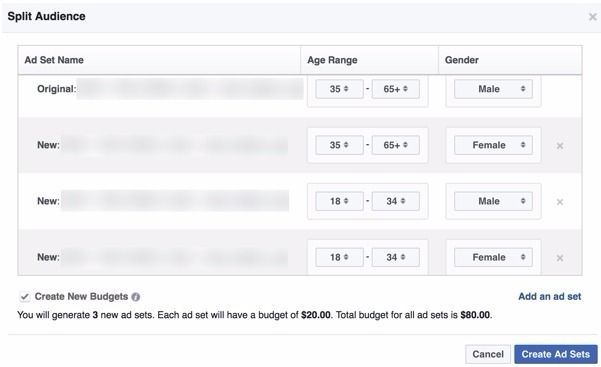Click the Cancel button
This screenshot has height=367, width=601.
tap(488, 354)
